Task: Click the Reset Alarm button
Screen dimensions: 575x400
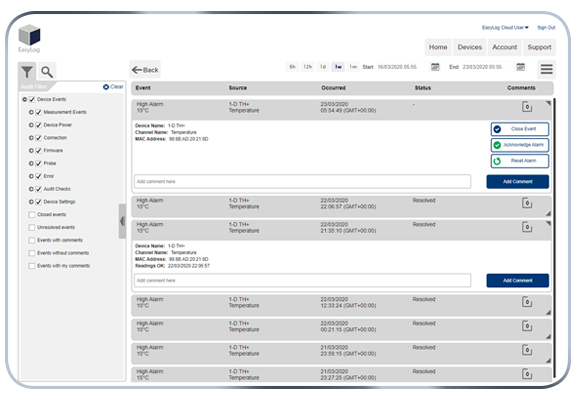Action: [520, 161]
